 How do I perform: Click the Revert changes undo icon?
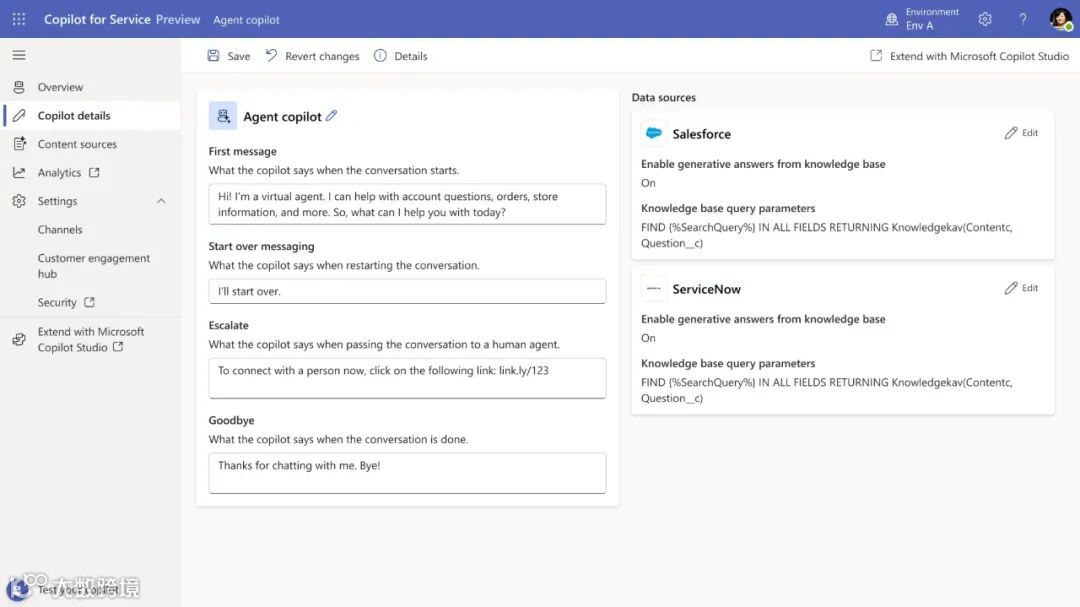pyautogui.click(x=271, y=55)
